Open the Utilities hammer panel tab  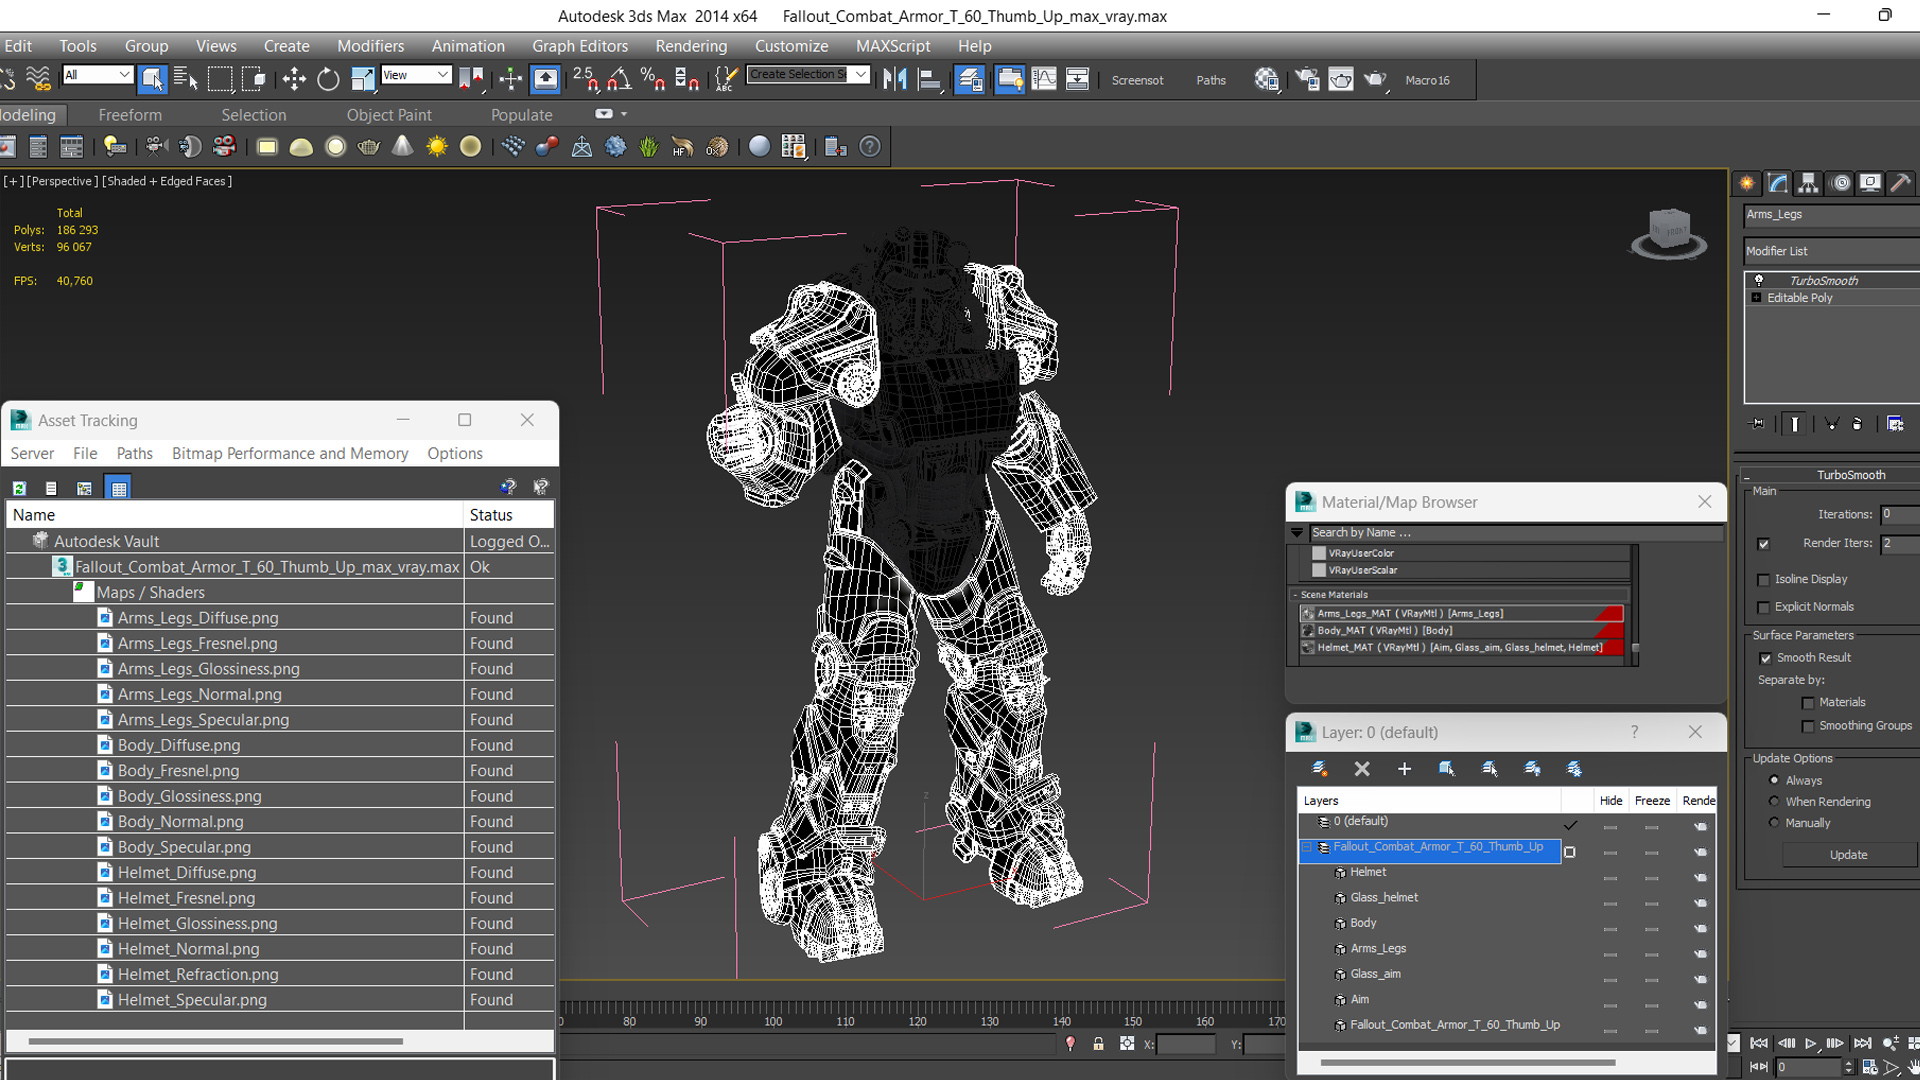tap(1901, 183)
